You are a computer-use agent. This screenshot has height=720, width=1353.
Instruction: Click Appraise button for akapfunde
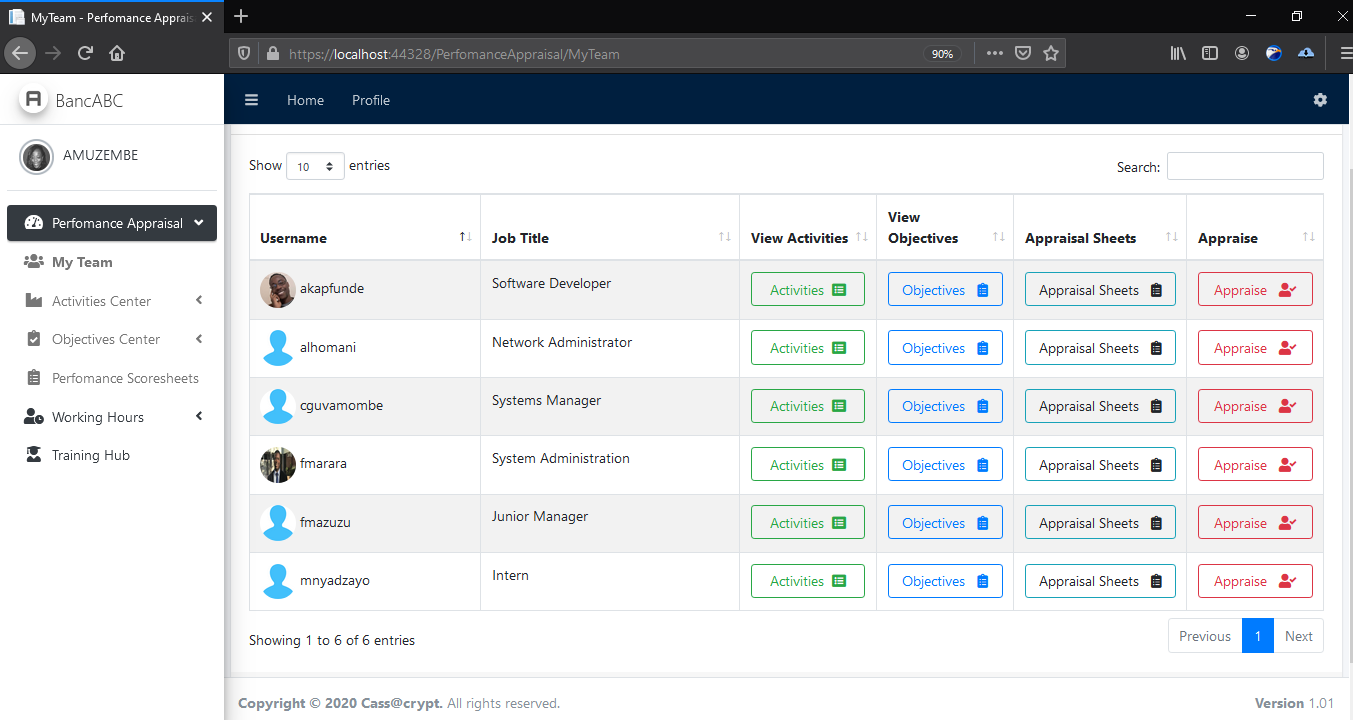[1254, 290]
